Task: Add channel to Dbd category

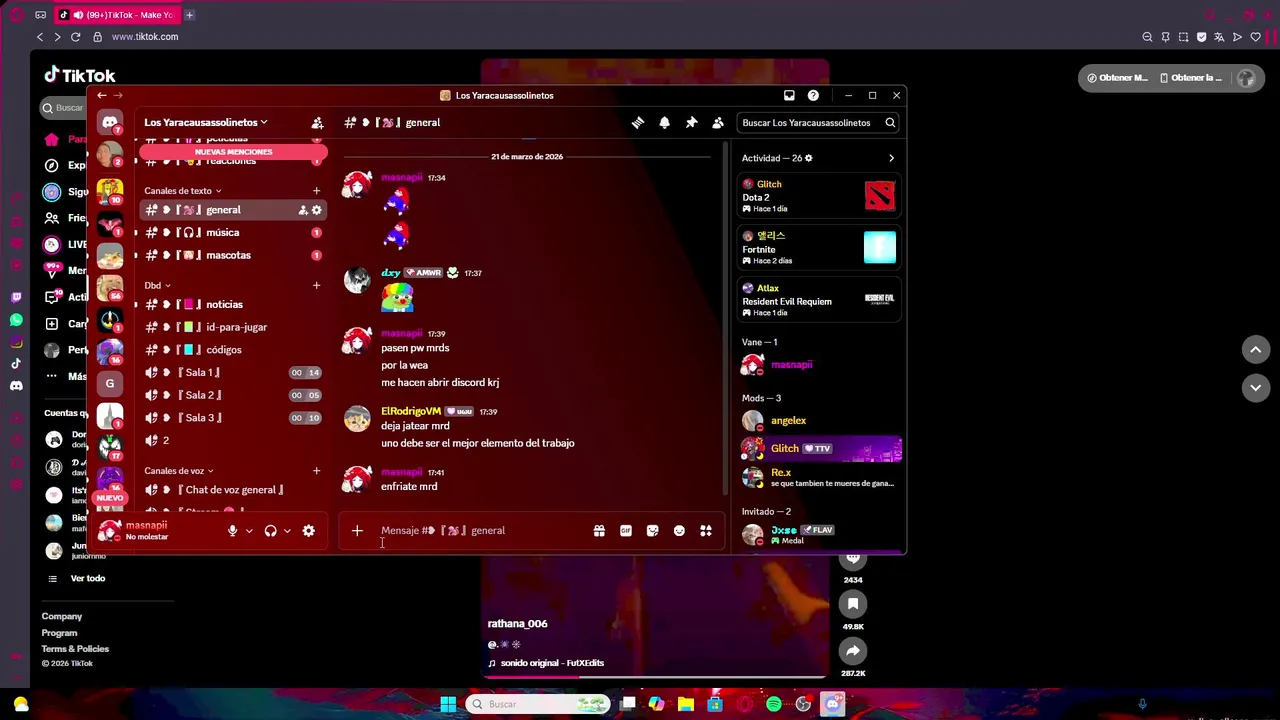Action: click(316, 286)
